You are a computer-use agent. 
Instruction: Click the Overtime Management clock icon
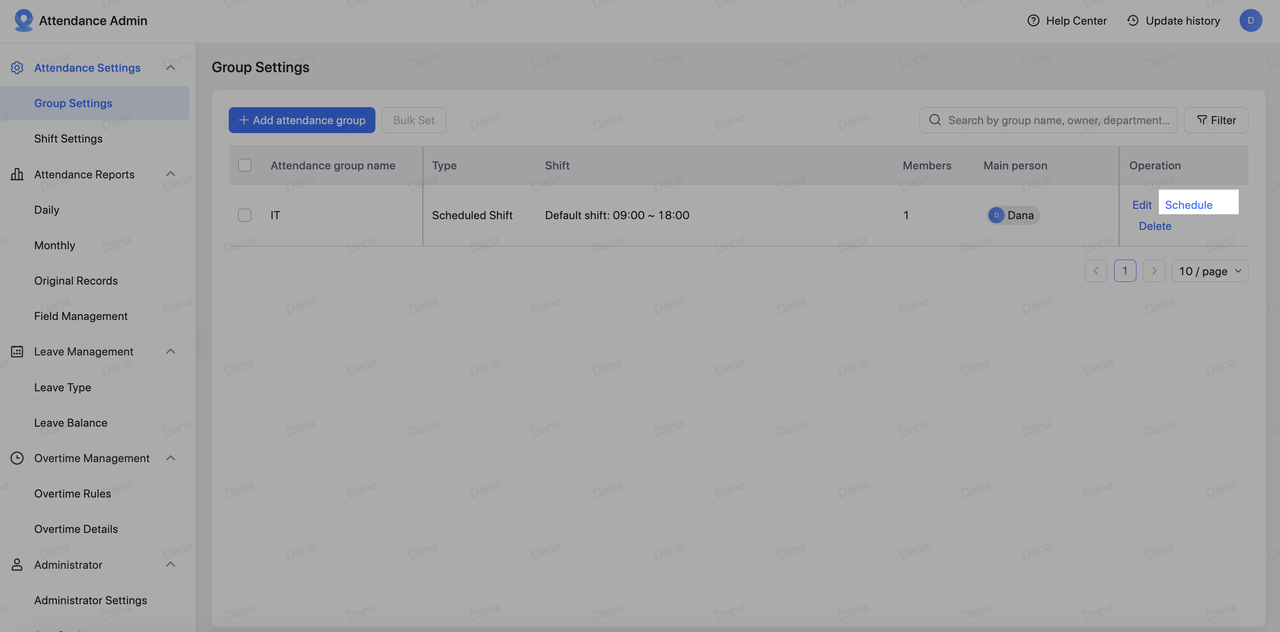click(x=17, y=458)
